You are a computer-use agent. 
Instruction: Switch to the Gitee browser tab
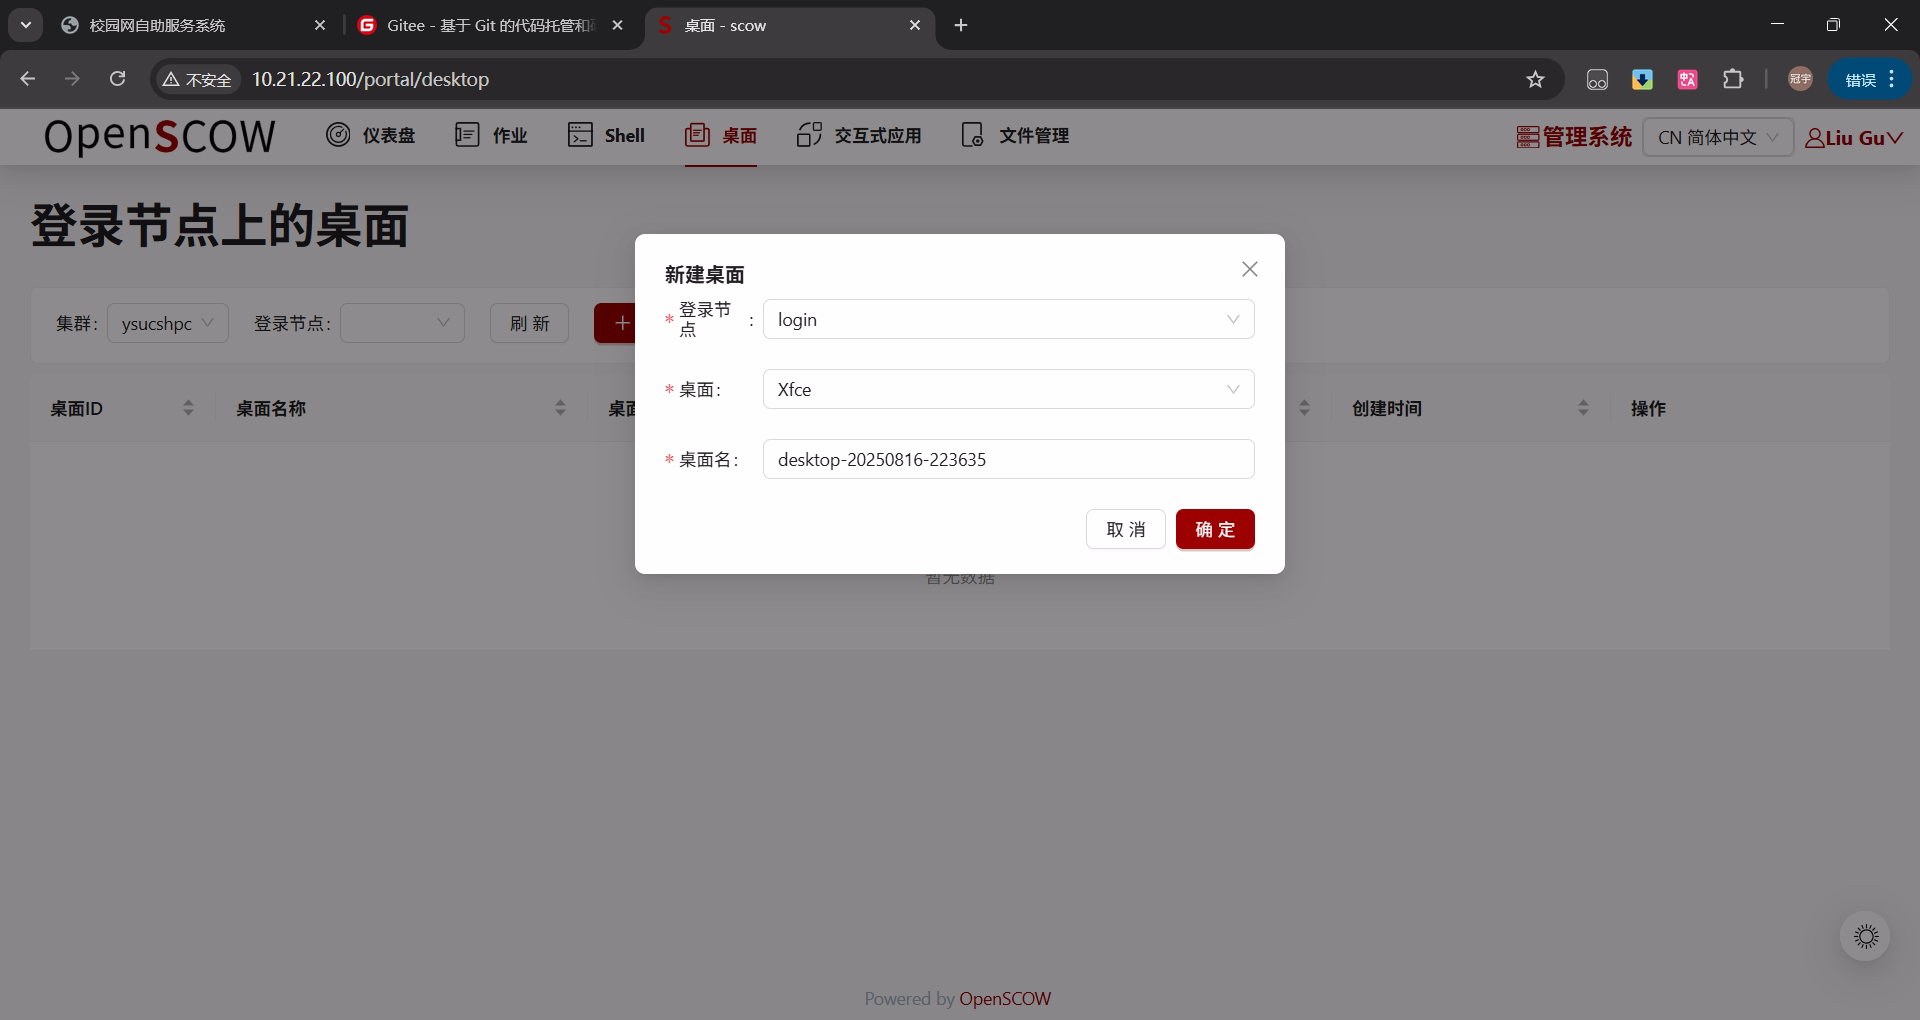478,25
